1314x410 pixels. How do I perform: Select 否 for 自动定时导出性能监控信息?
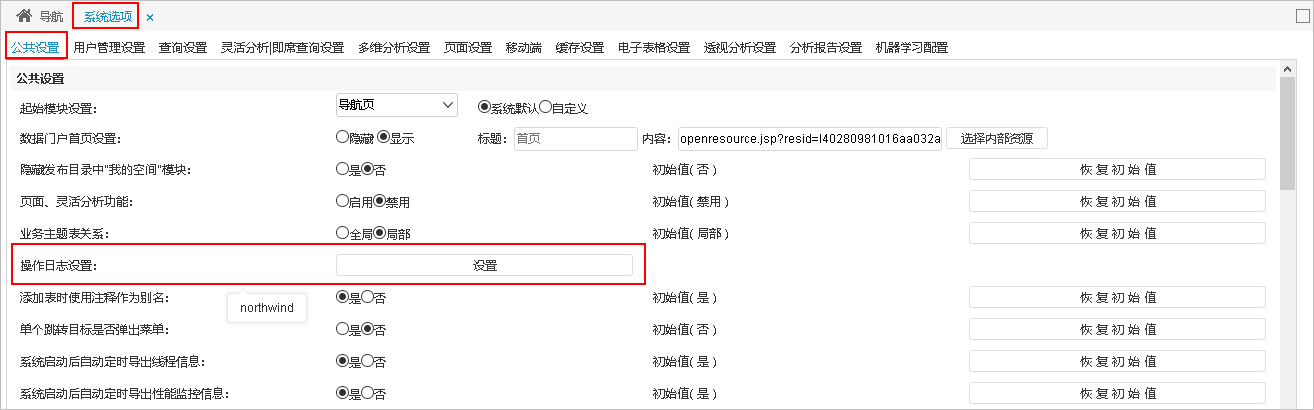367,393
